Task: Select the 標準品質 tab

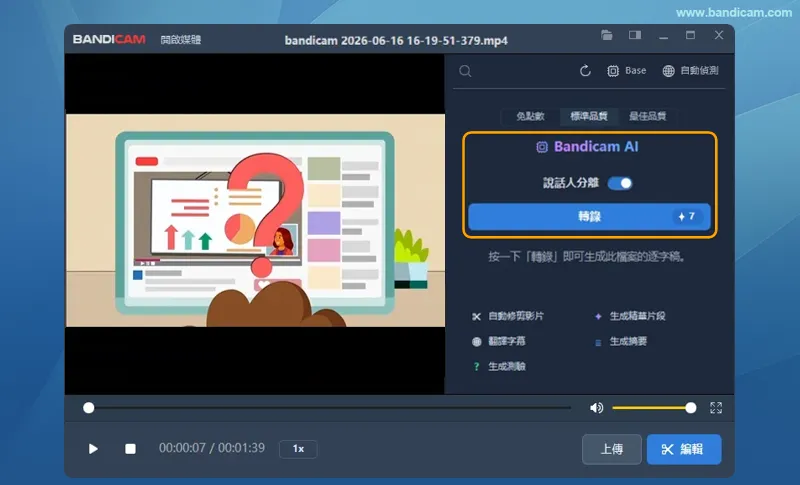Action: (x=589, y=116)
